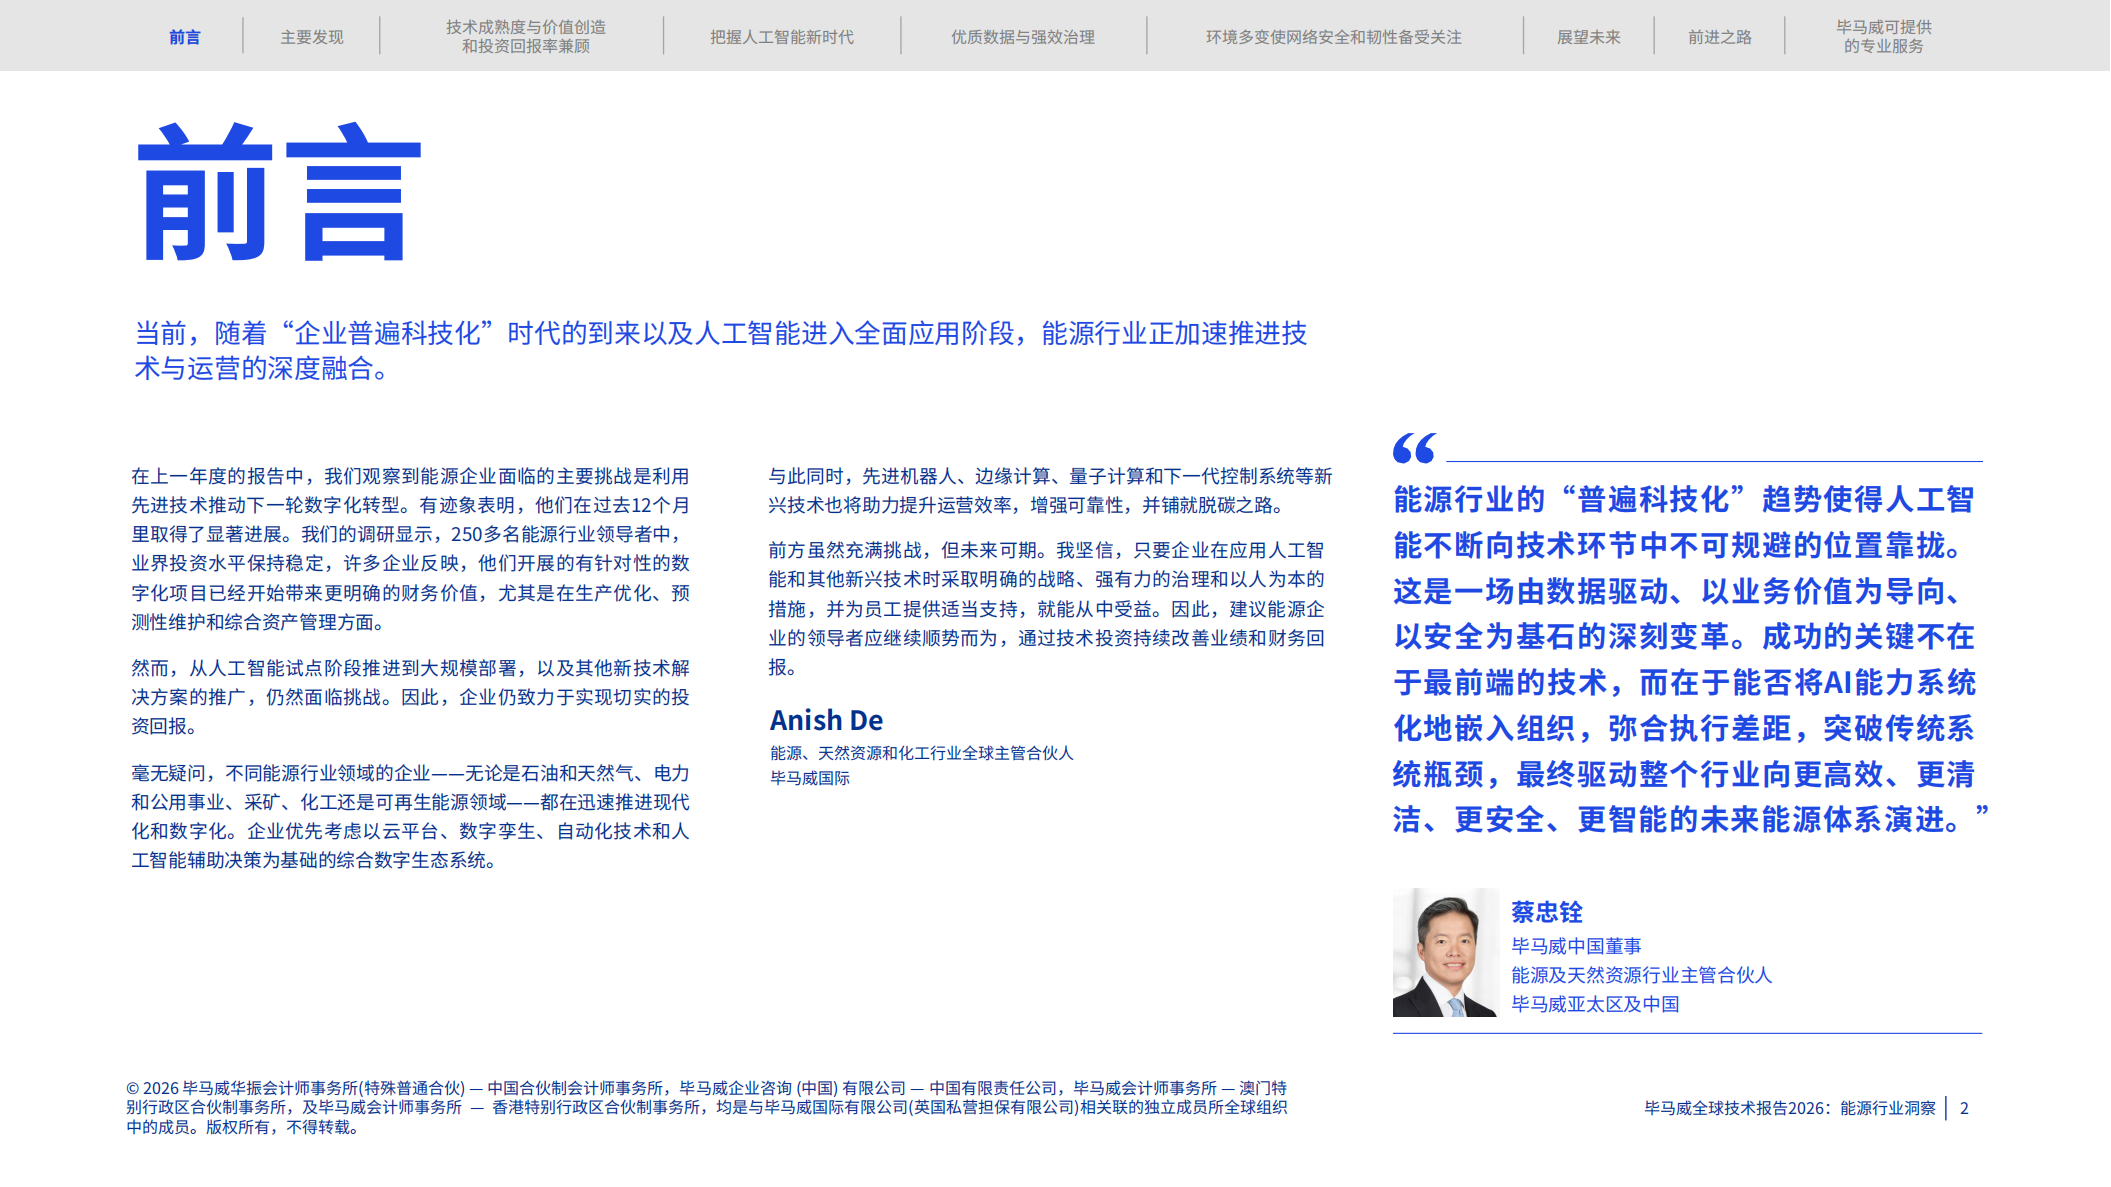
Task: Select the 优质数据与强效治理 tab
Action: [x=1022, y=37]
